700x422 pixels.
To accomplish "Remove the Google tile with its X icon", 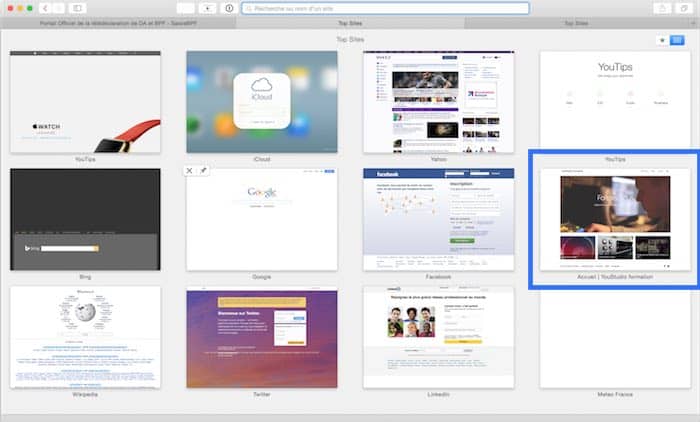I will tap(189, 171).
